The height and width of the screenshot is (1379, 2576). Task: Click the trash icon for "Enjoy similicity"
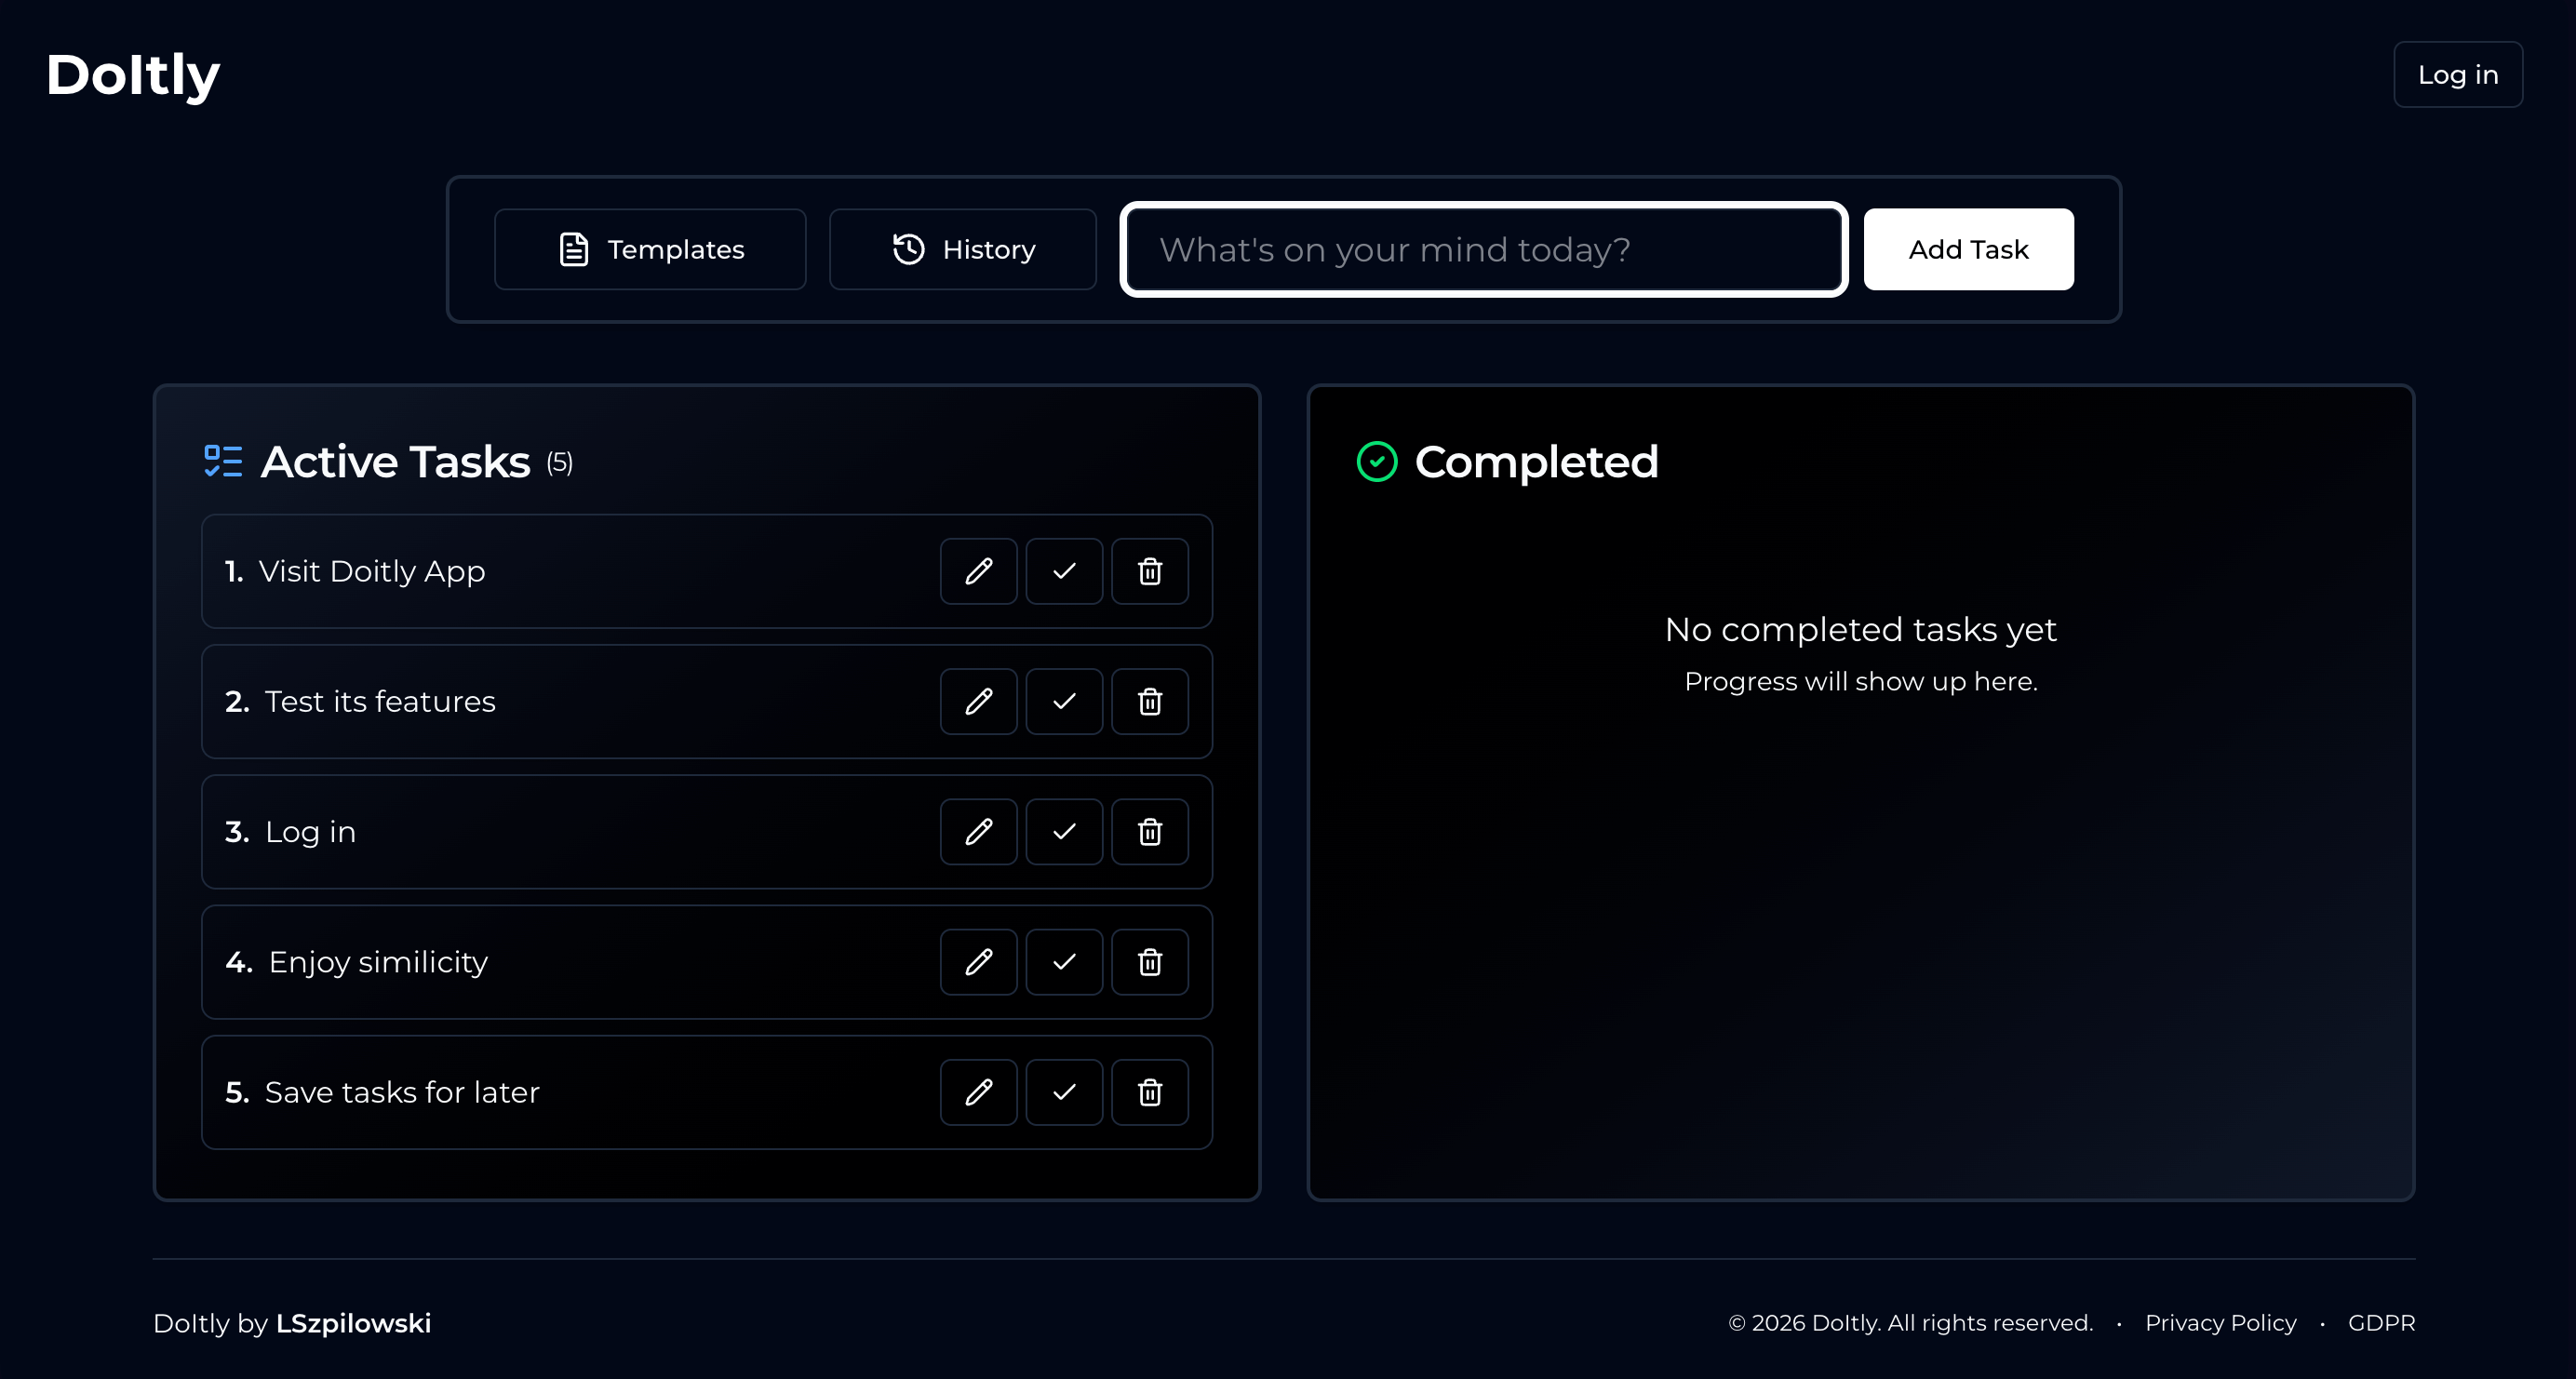[1149, 961]
